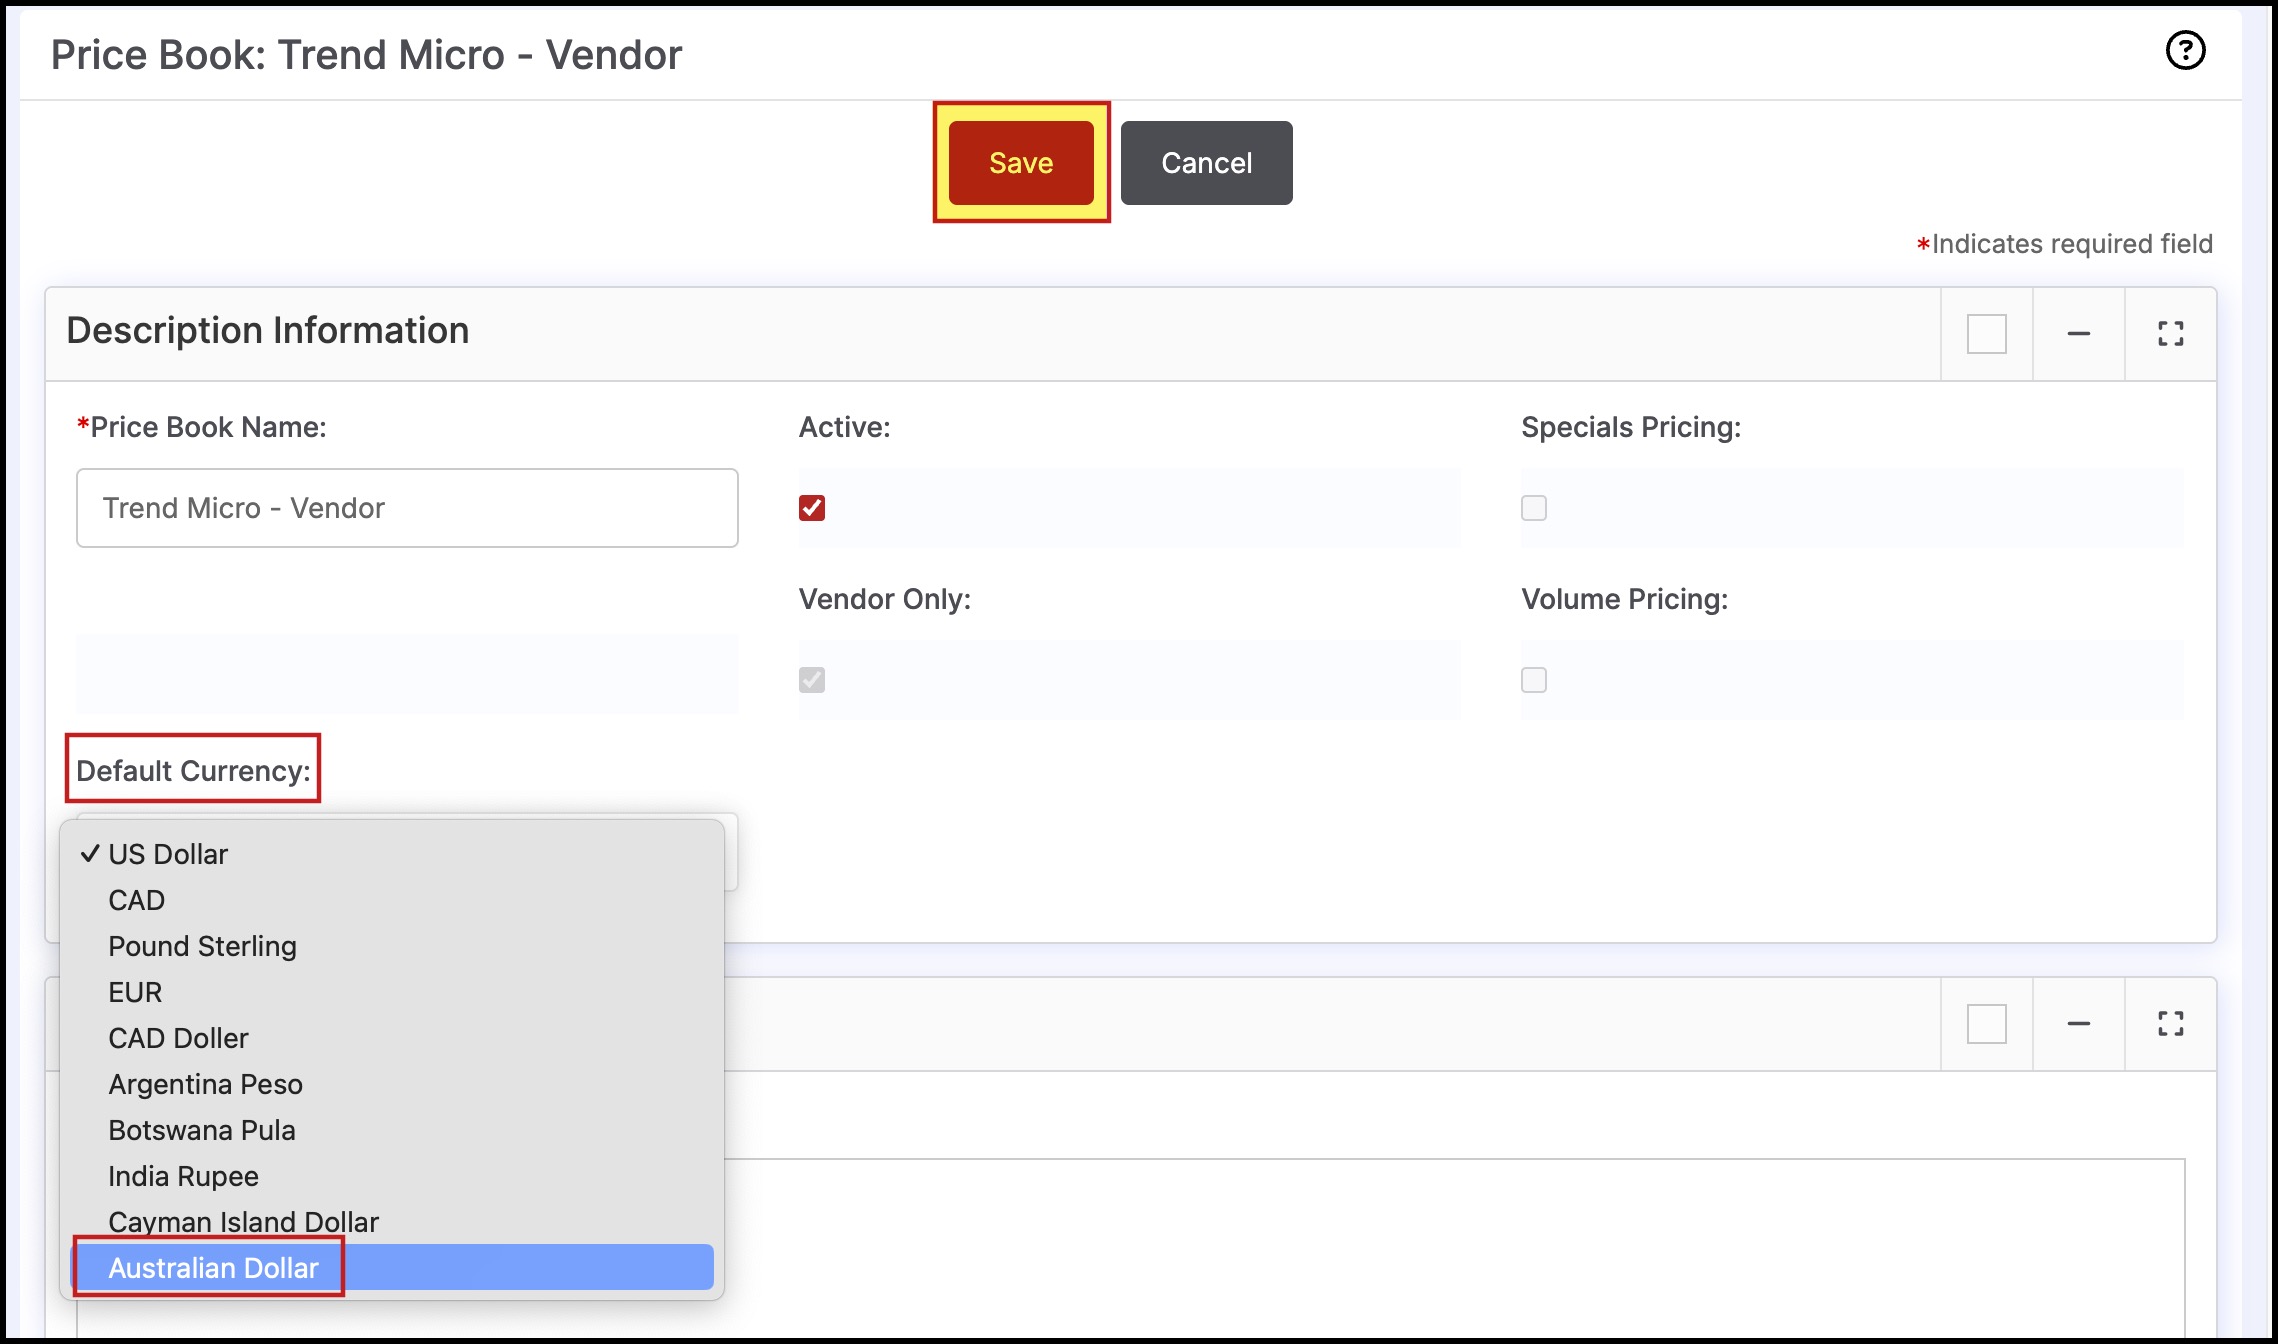
Task: Collapse the Description Information panel
Action: coord(2078,334)
